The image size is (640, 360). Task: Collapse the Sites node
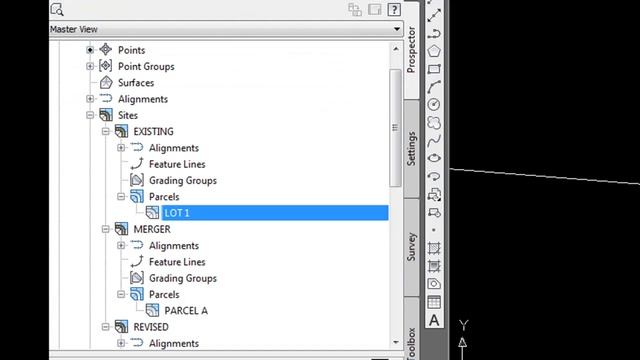point(90,115)
